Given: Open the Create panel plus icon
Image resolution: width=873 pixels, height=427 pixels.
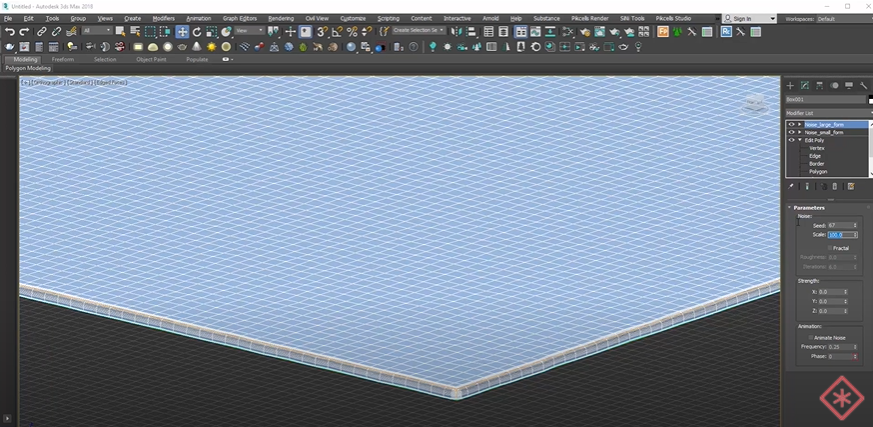Looking at the screenshot, I should pos(790,86).
